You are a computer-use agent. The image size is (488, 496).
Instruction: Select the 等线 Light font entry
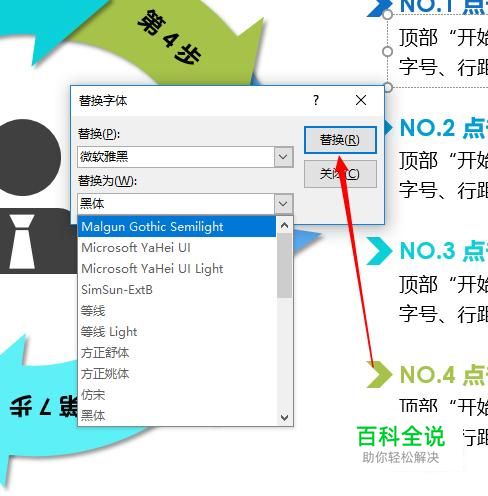177,332
